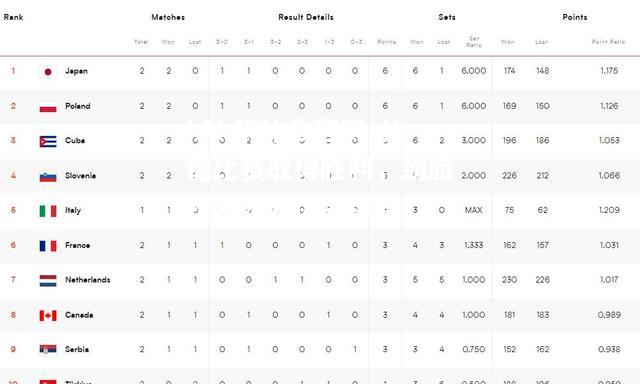Sort by the Point Ratio column
The image size is (640, 384).
point(608,42)
